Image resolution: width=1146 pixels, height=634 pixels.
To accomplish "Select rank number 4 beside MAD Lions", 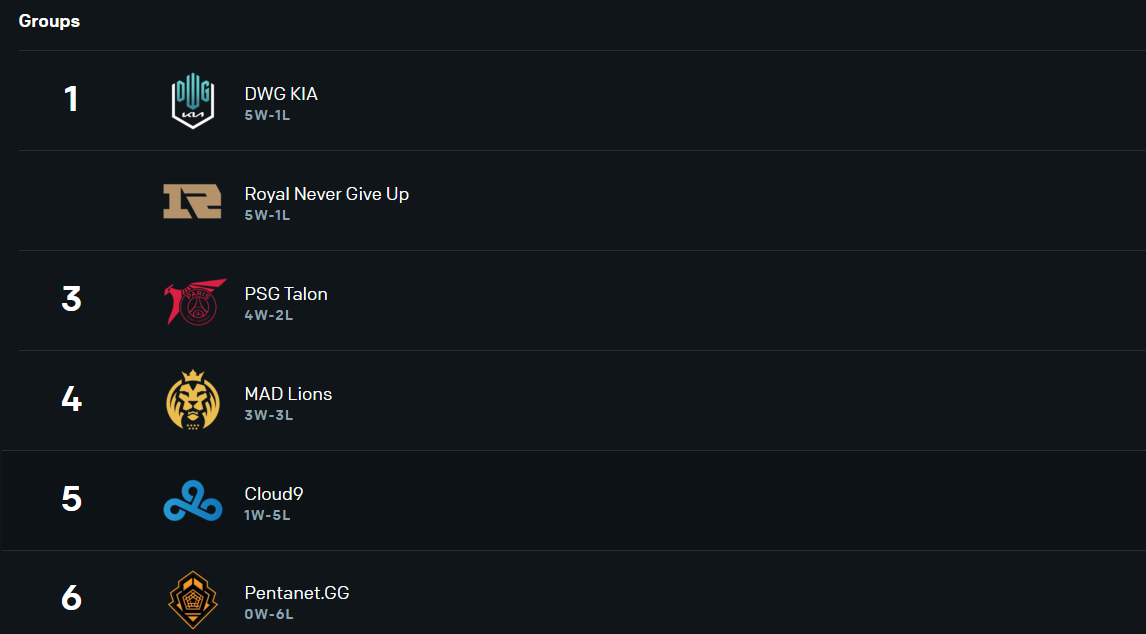I will coord(71,400).
